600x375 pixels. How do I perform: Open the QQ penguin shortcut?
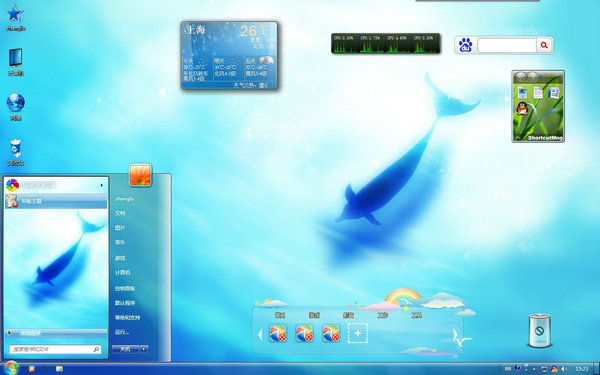coord(522,109)
